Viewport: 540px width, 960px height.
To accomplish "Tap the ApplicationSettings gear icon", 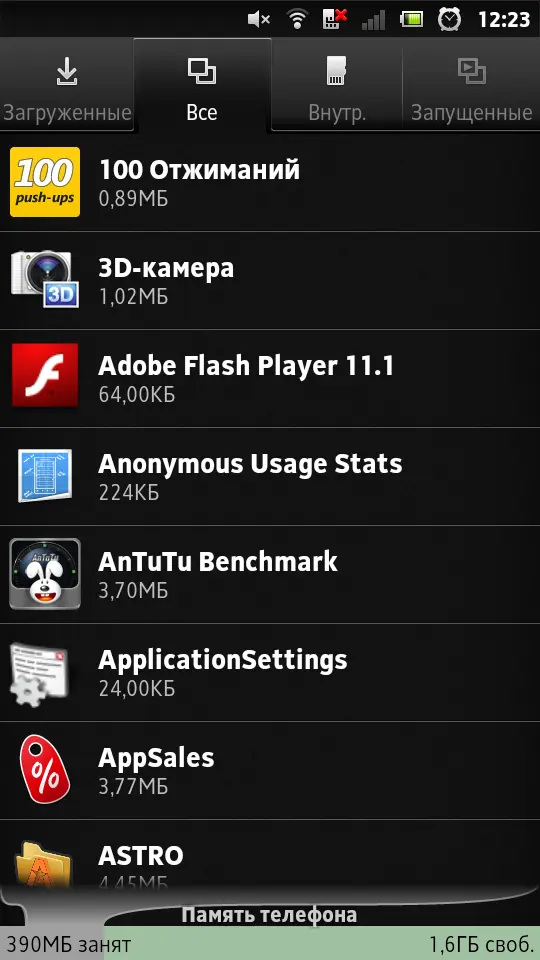I will click(40, 673).
